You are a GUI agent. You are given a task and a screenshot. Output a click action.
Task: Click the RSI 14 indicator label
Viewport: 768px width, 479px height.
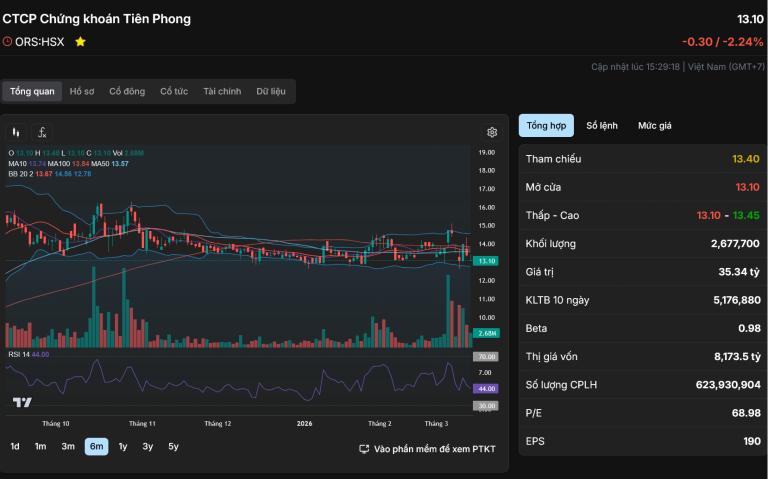coord(28,354)
